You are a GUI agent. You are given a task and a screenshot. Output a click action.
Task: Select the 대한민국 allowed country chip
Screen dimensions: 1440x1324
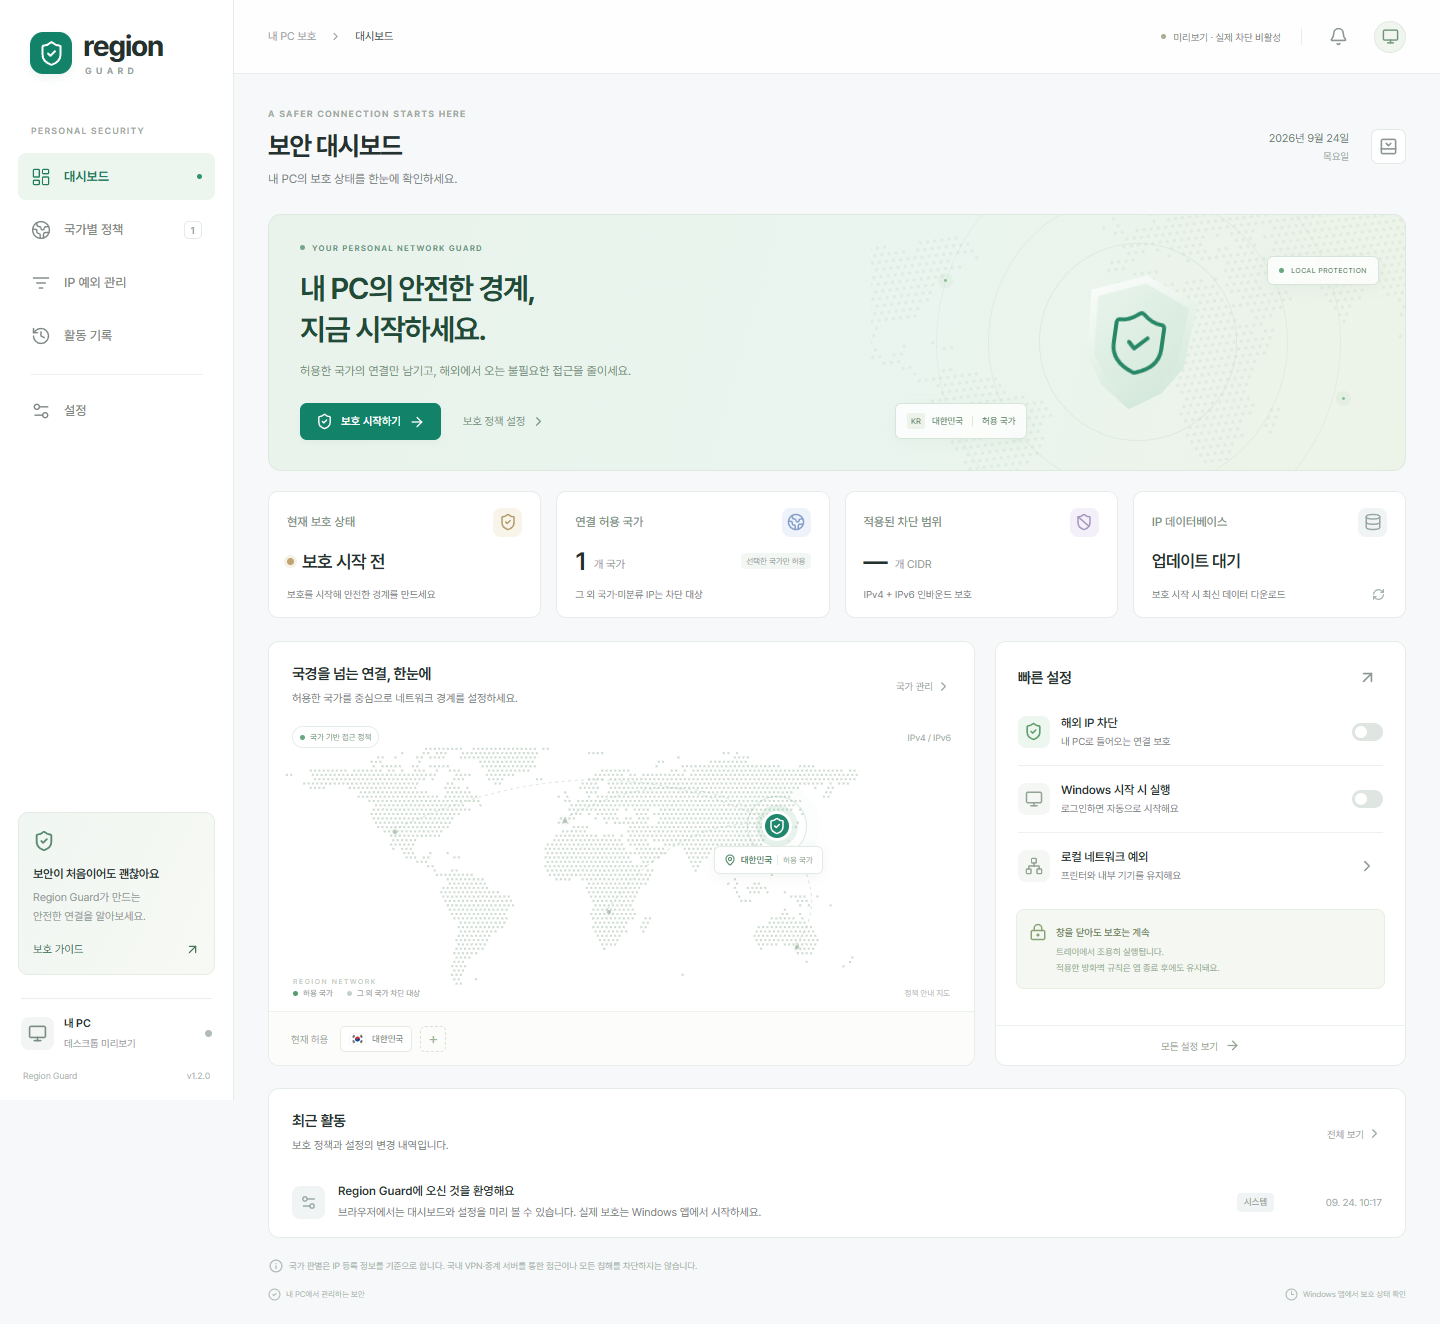376,1039
